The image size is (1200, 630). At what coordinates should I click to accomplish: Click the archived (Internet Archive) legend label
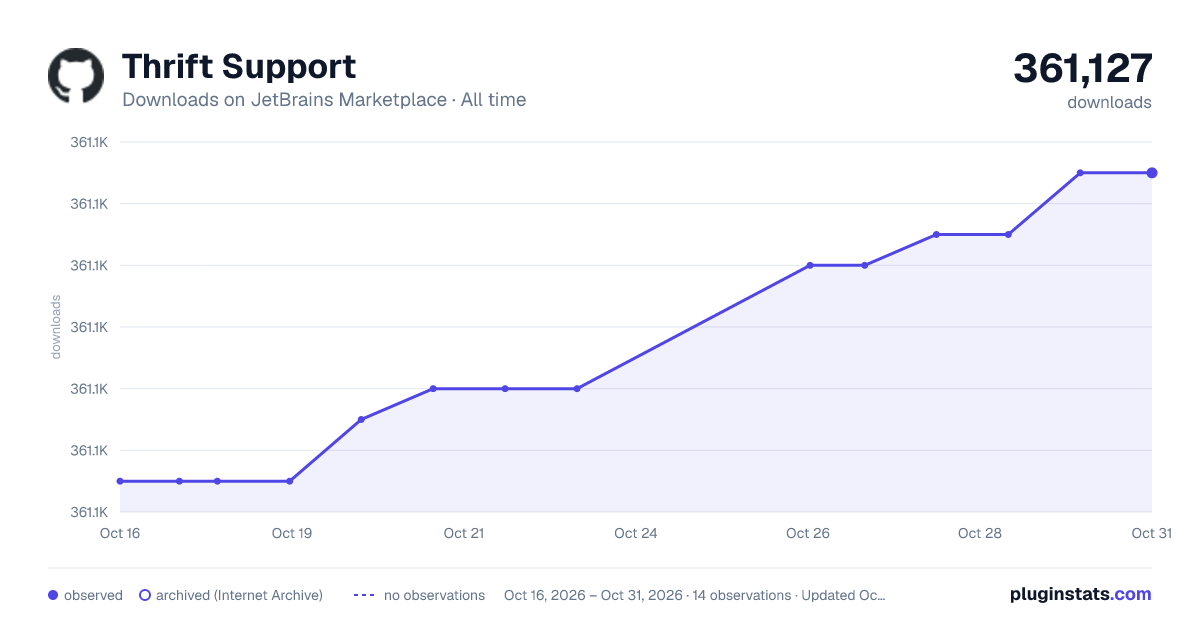[x=240, y=595]
